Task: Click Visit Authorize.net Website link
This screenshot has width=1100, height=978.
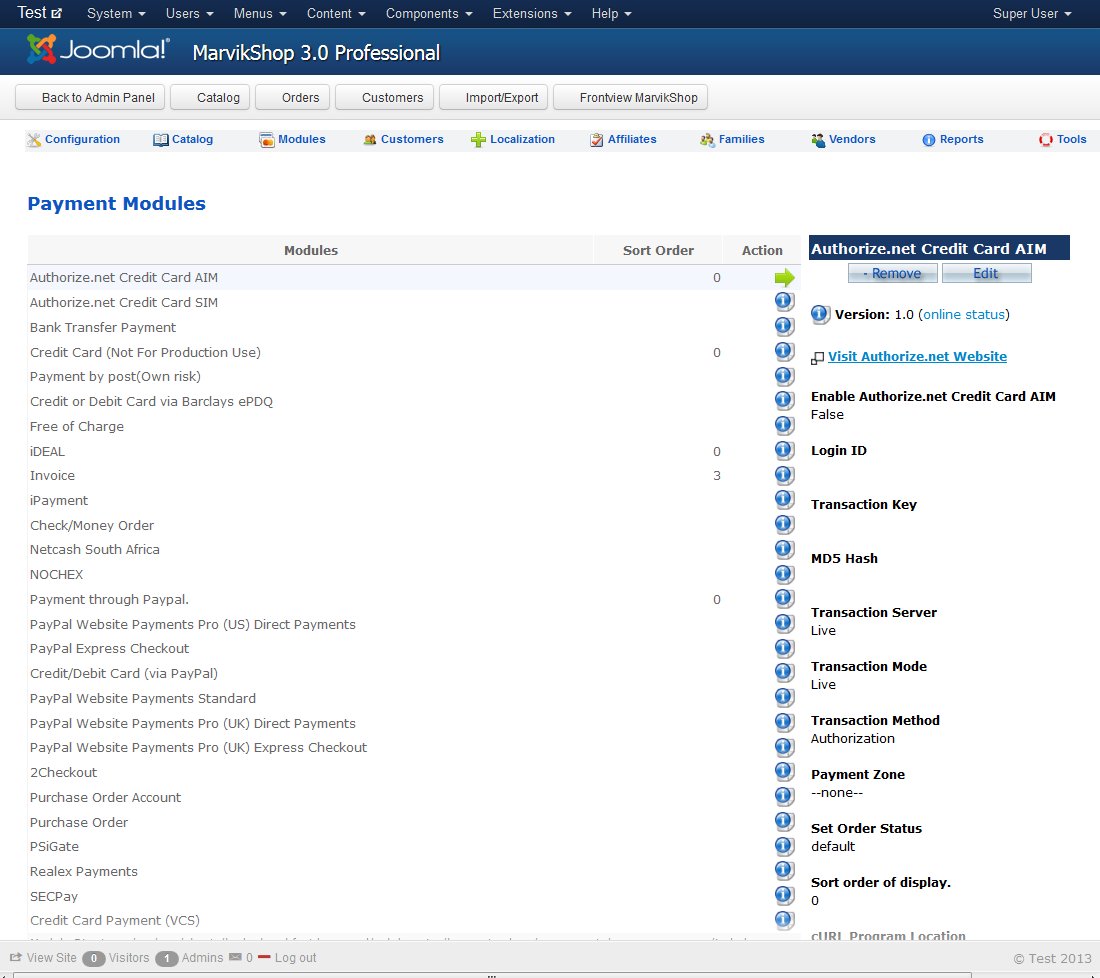Action: point(918,356)
